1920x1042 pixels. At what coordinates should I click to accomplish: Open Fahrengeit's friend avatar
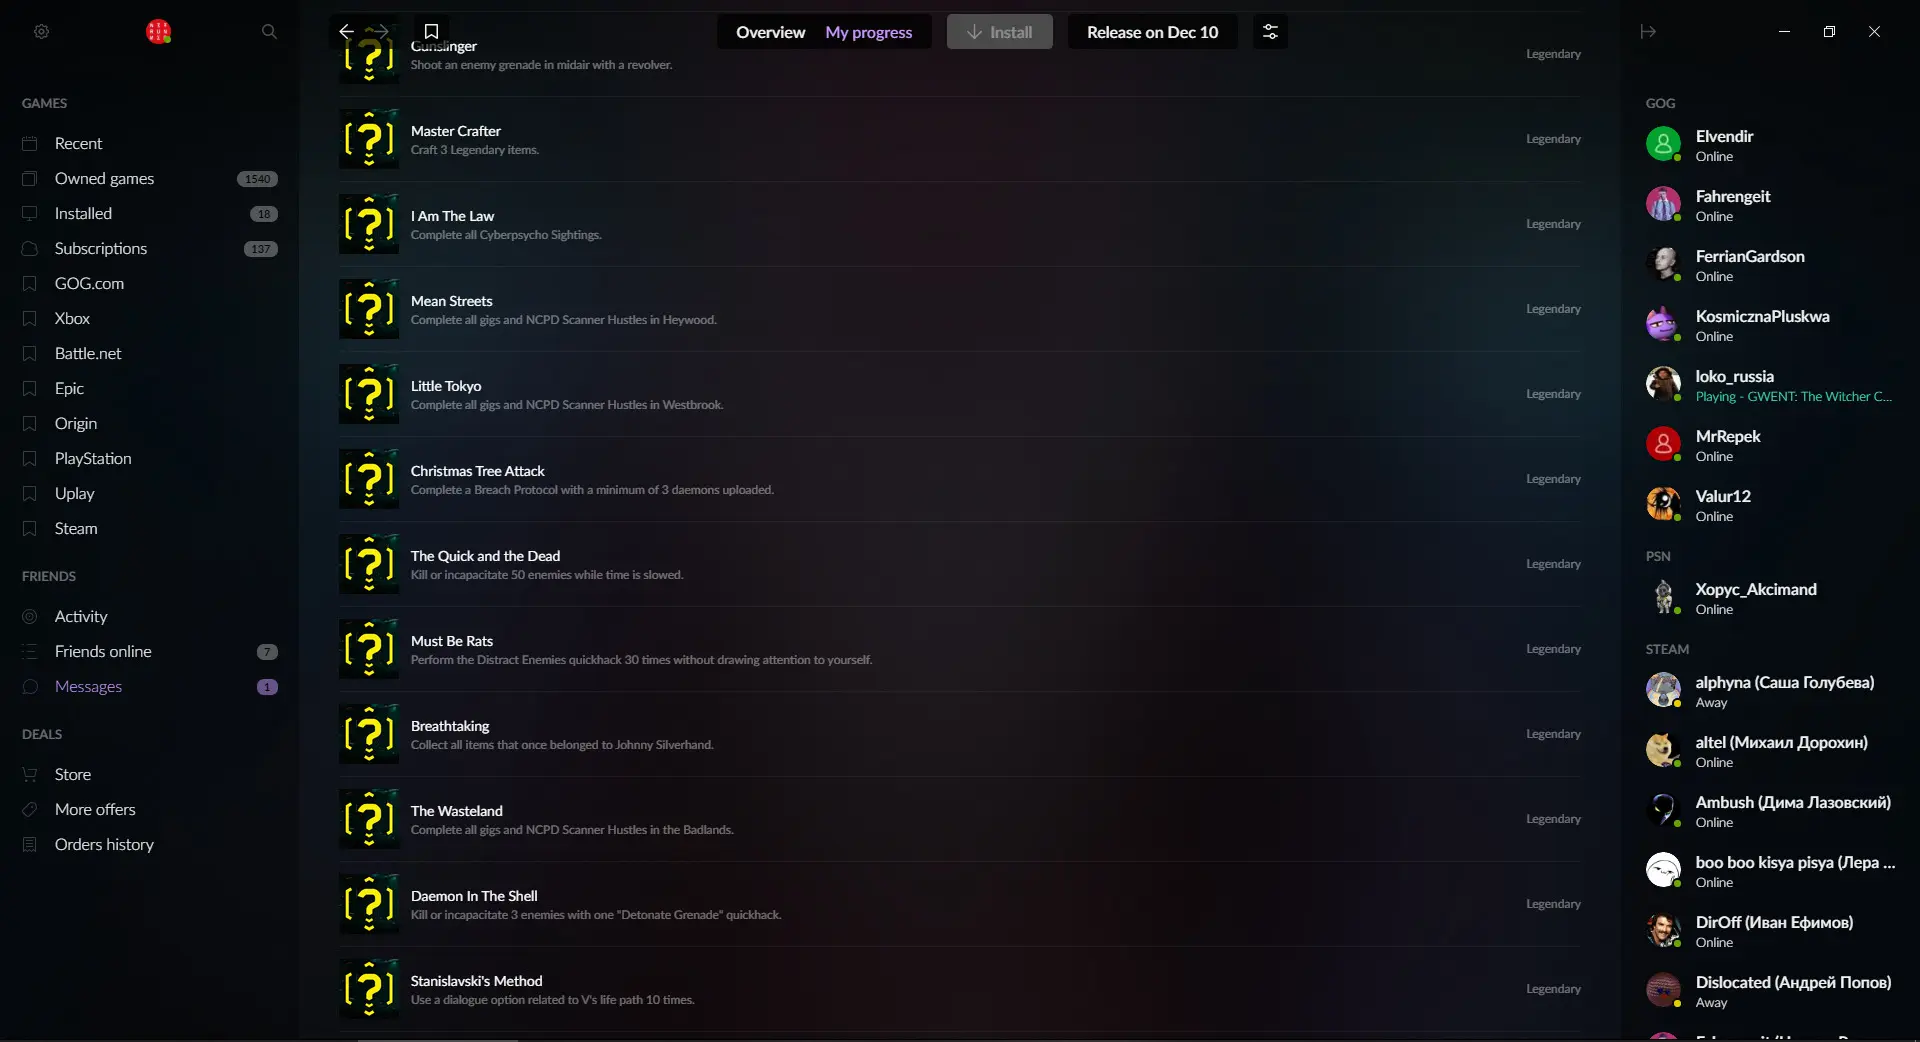click(1664, 204)
